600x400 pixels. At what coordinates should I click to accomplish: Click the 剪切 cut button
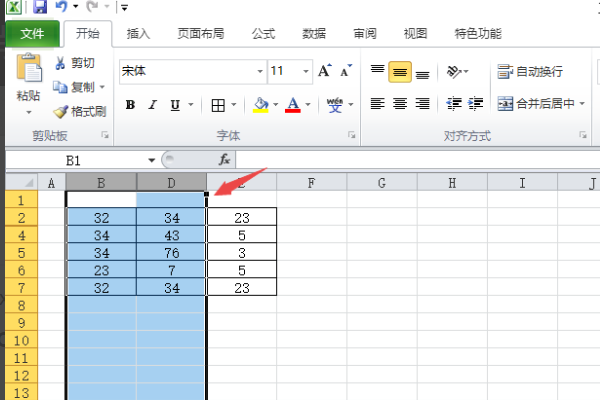(x=75, y=63)
